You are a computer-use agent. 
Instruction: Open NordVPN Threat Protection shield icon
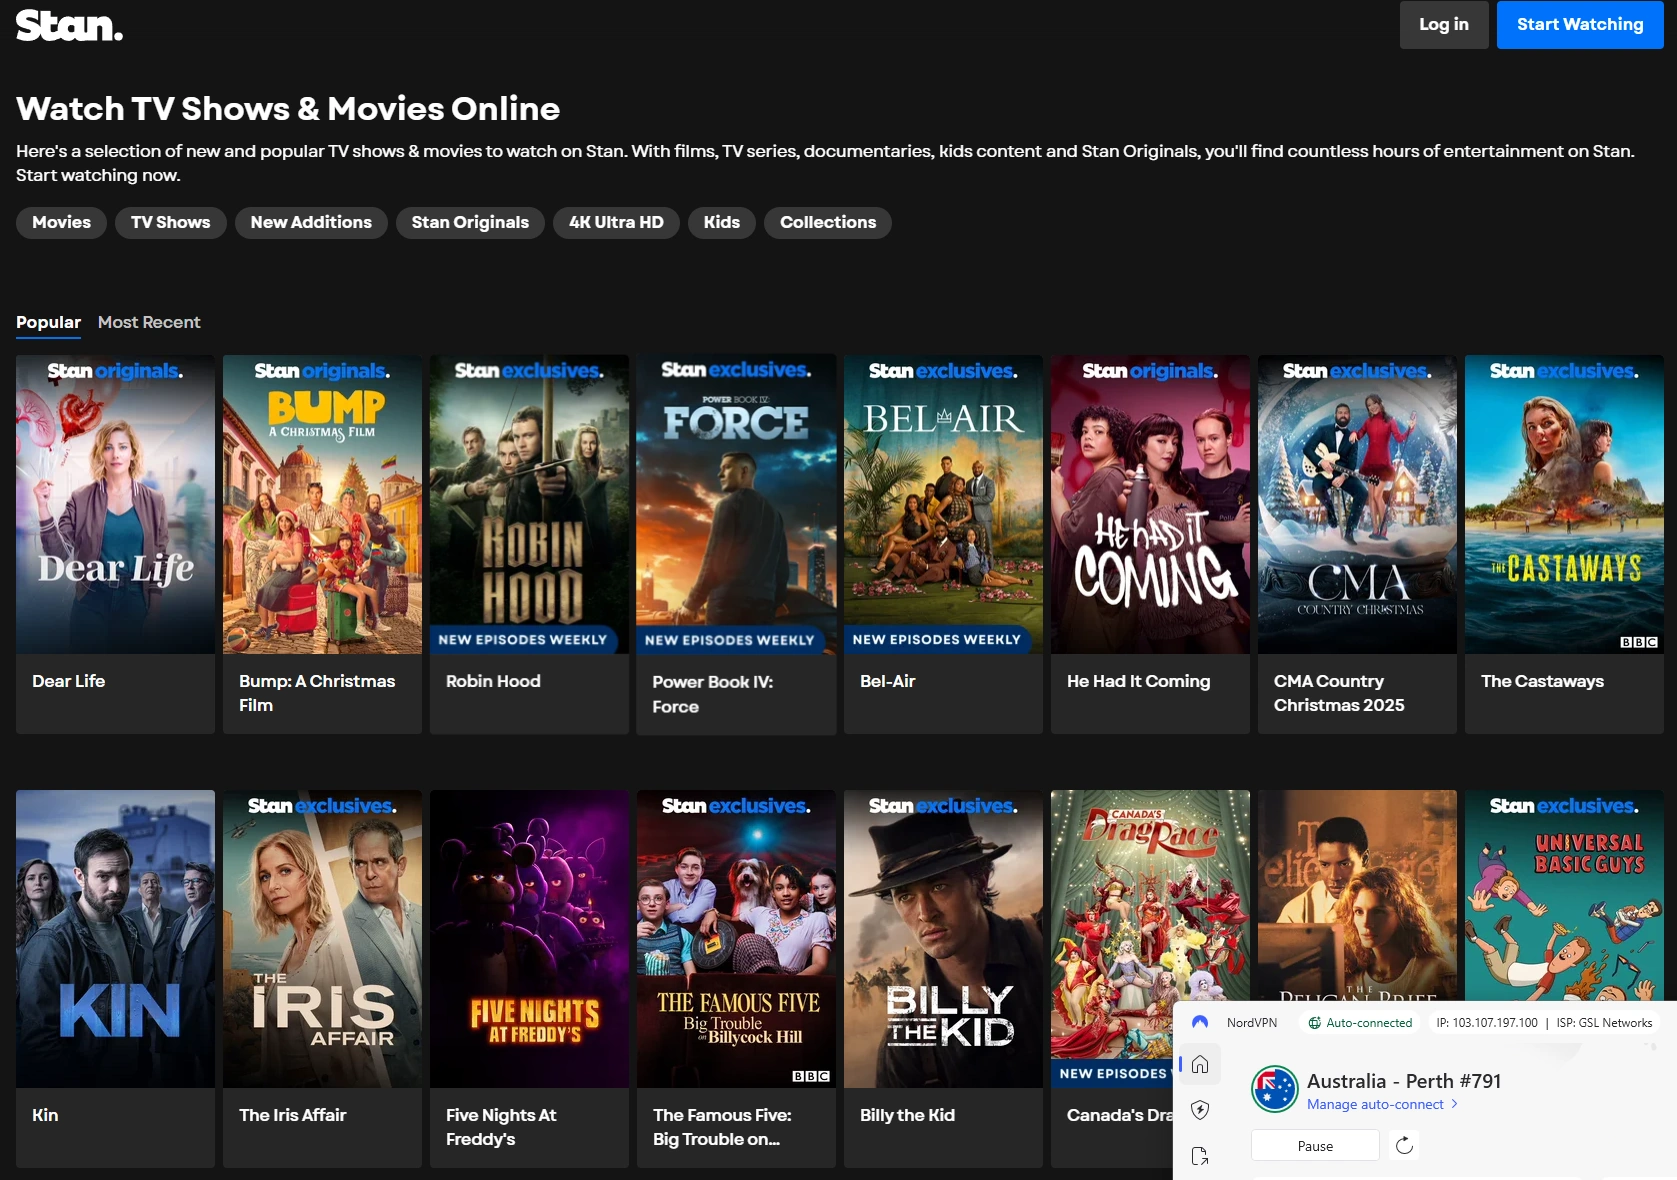(x=1200, y=1110)
